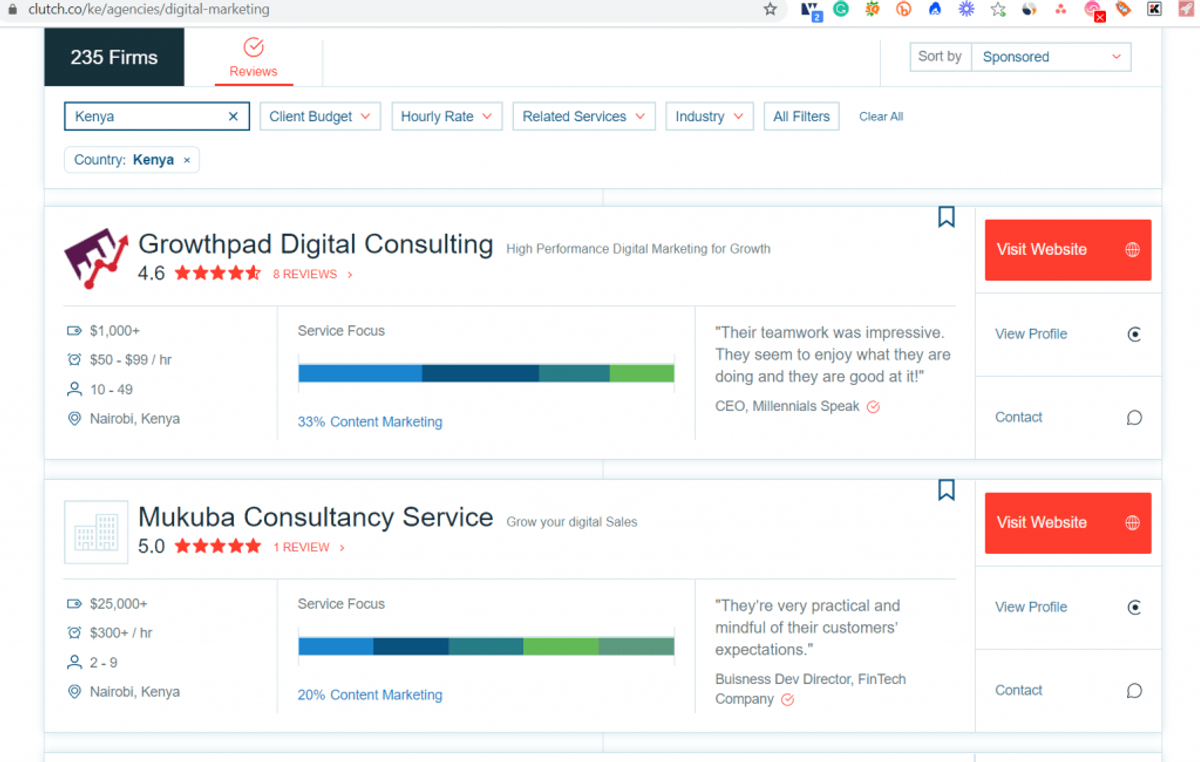Click verified badge next to CEO, Millennials Speak
This screenshot has width=1200, height=762.
coord(873,407)
